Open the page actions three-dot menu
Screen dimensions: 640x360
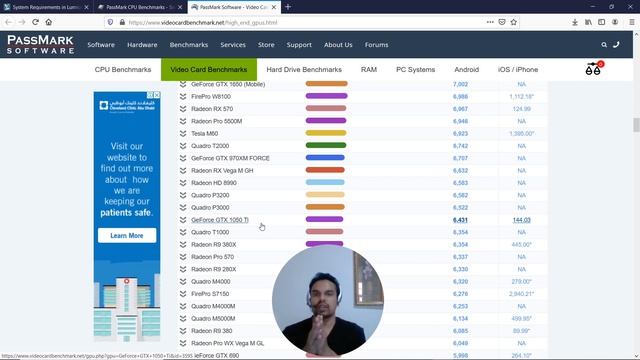(490, 22)
